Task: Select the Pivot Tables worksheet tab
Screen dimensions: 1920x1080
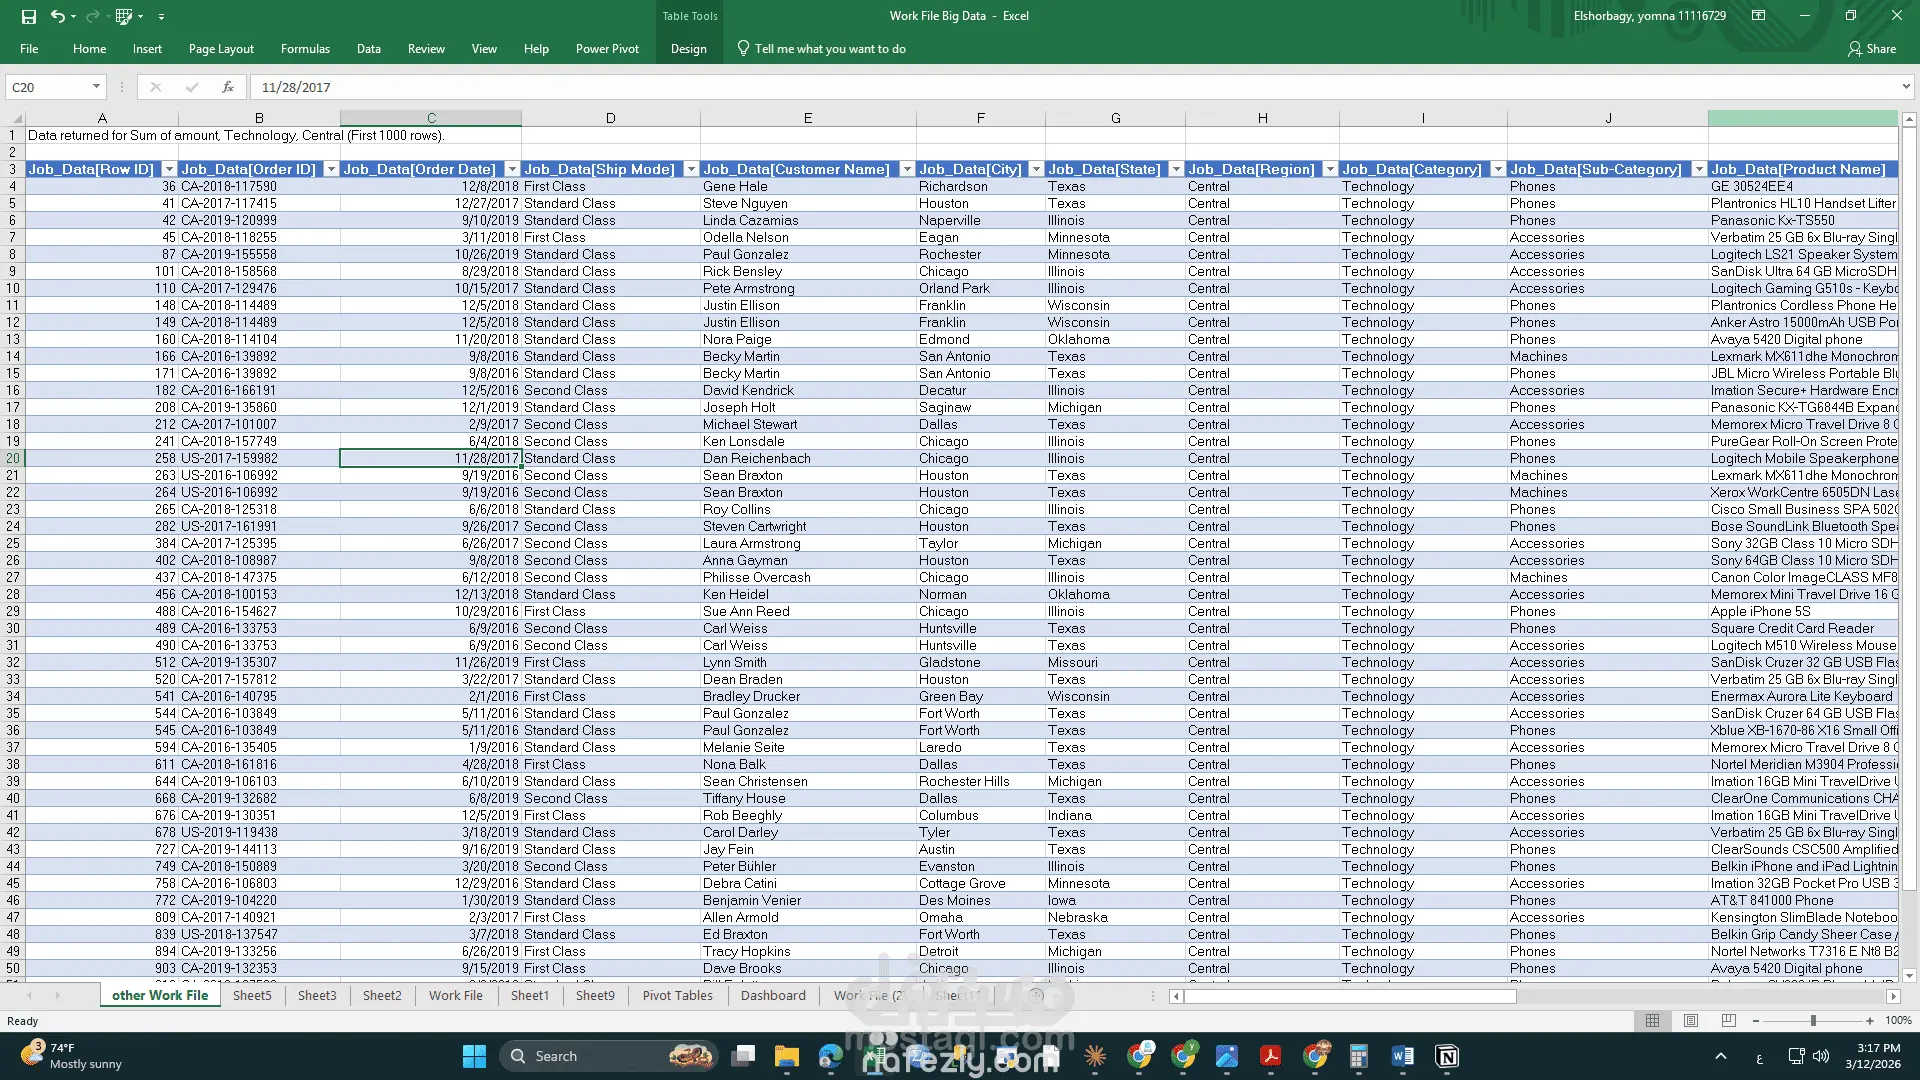Action: (x=677, y=995)
